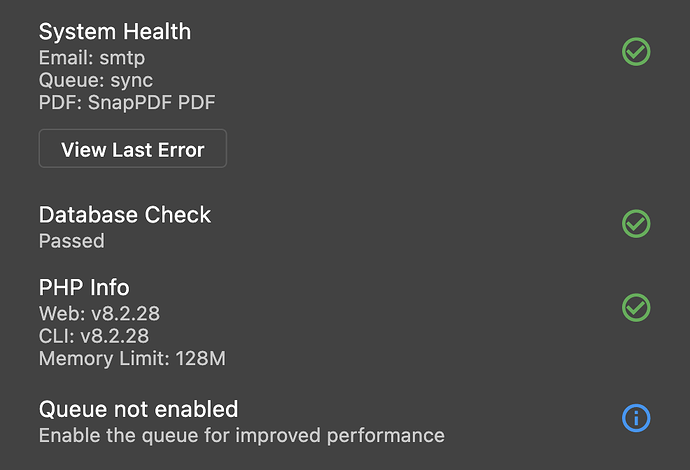Click the Queue not enabled heading
Viewport: 690px width, 470px height.
pos(138,409)
